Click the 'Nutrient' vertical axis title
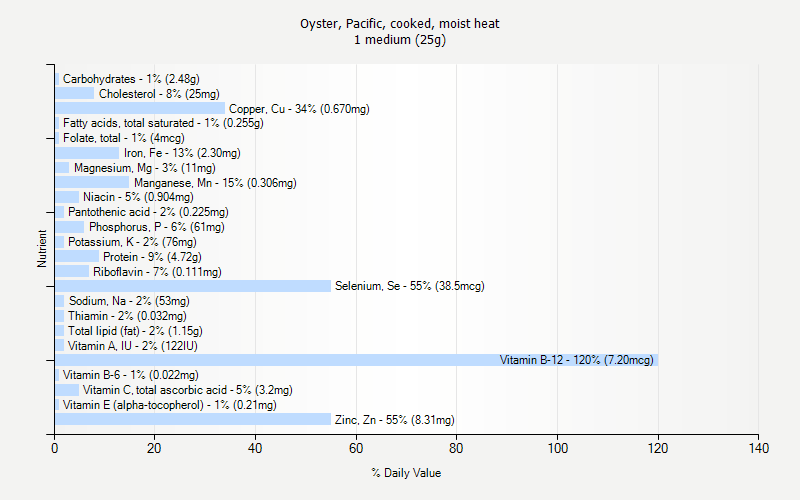800x500 pixels. (42, 248)
